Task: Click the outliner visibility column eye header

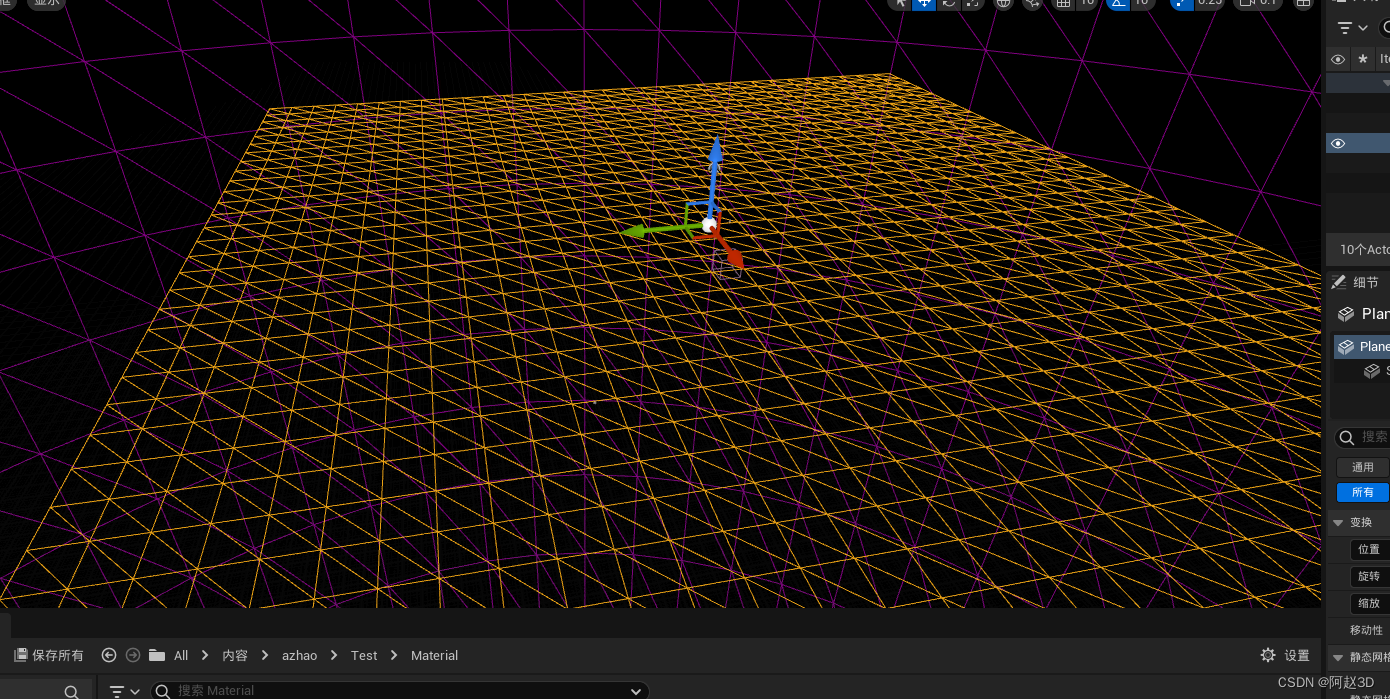Action: tap(1338, 60)
